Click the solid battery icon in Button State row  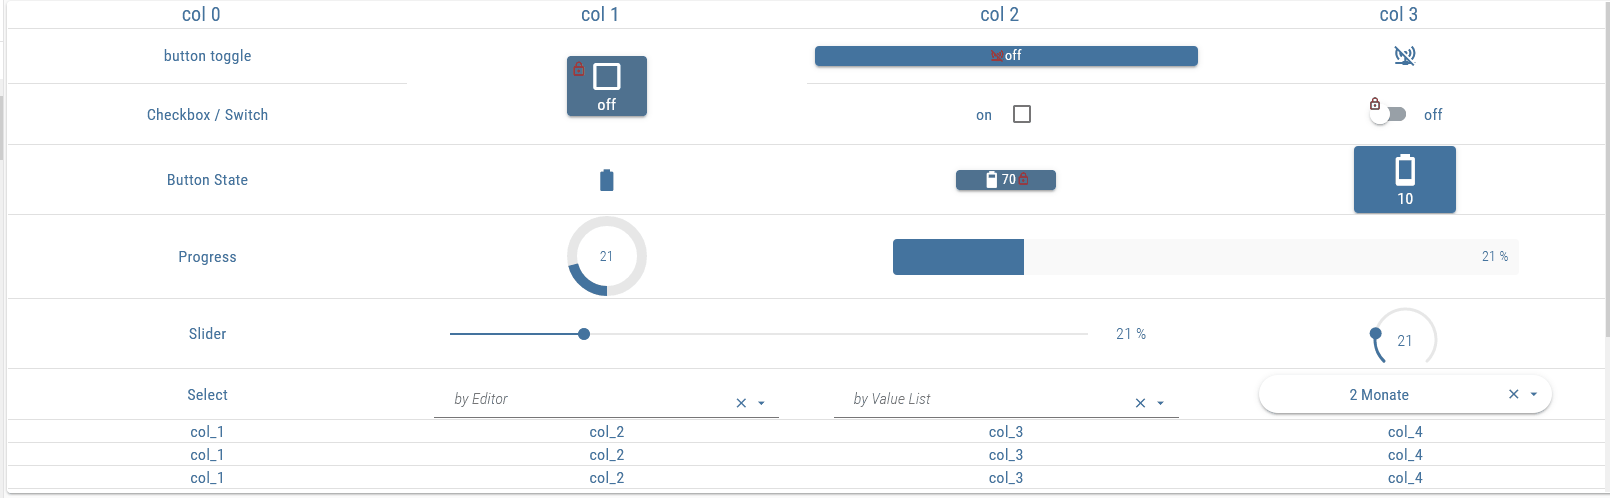[x=606, y=180]
